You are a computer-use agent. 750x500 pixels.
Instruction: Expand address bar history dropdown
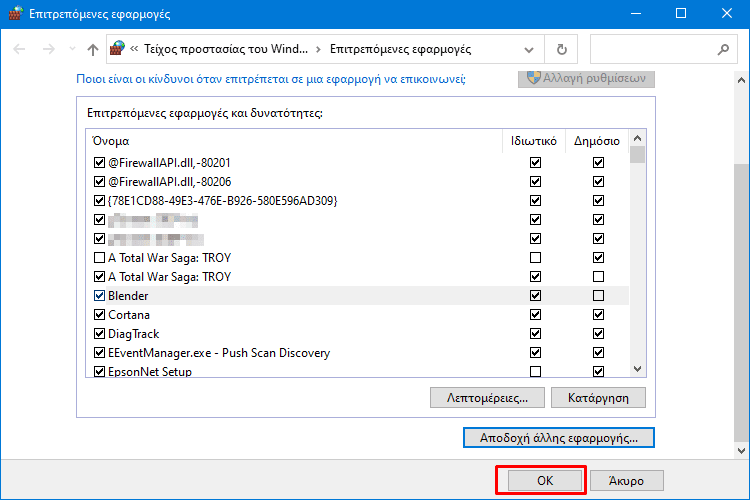[529, 49]
